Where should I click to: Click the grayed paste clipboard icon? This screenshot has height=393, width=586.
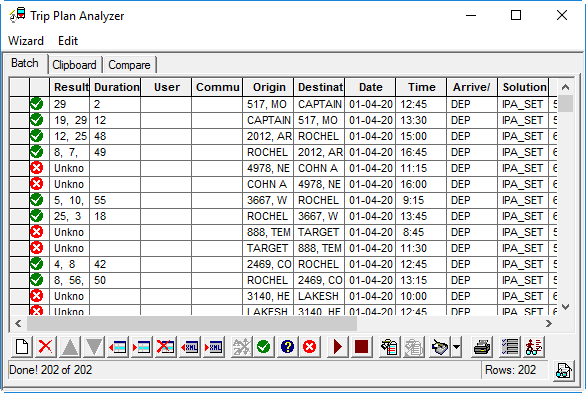pyautogui.click(x=414, y=347)
